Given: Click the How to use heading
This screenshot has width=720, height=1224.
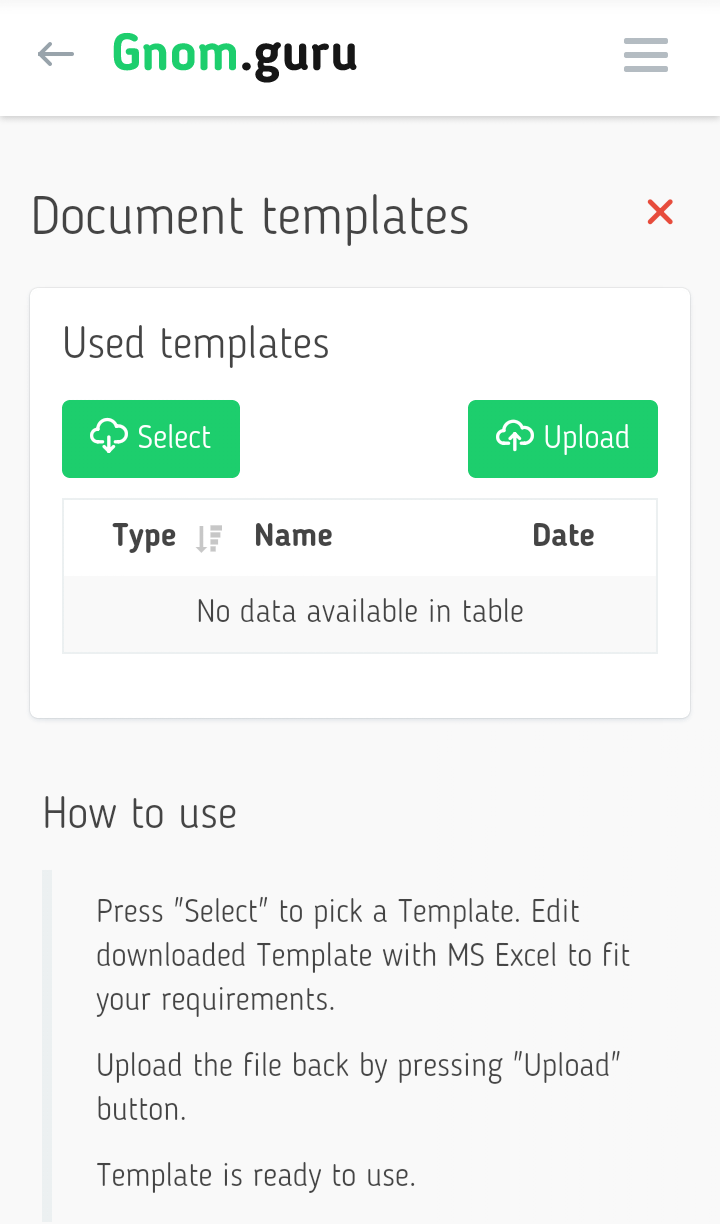Looking at the screenshot, I should [140, 814].
